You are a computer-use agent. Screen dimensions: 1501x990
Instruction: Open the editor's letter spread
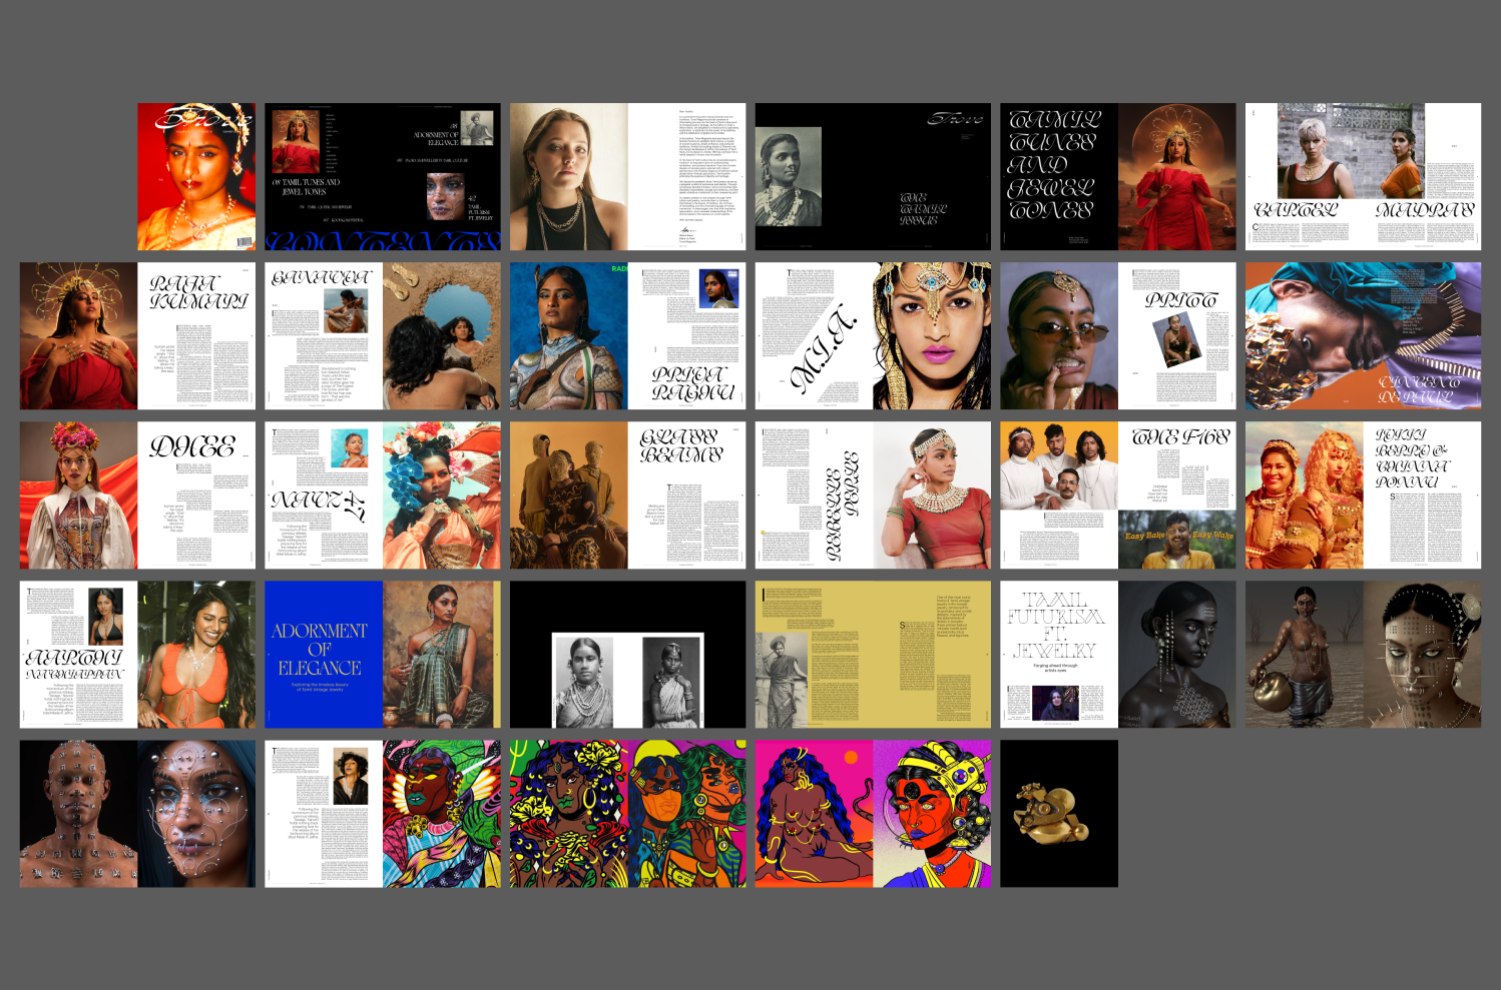(x=627, y=176)
